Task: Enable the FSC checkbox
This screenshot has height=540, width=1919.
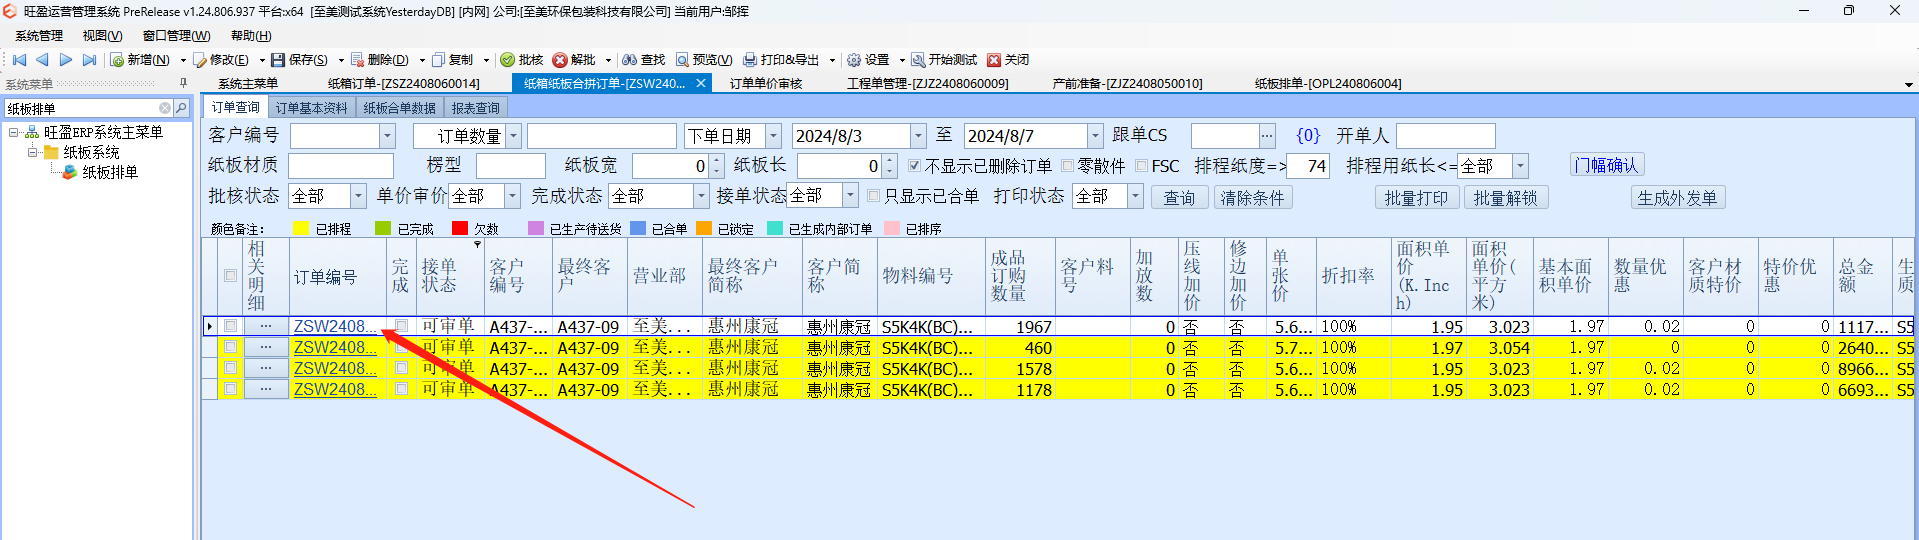Action: pyautogui.click(x=1141, y=166)
